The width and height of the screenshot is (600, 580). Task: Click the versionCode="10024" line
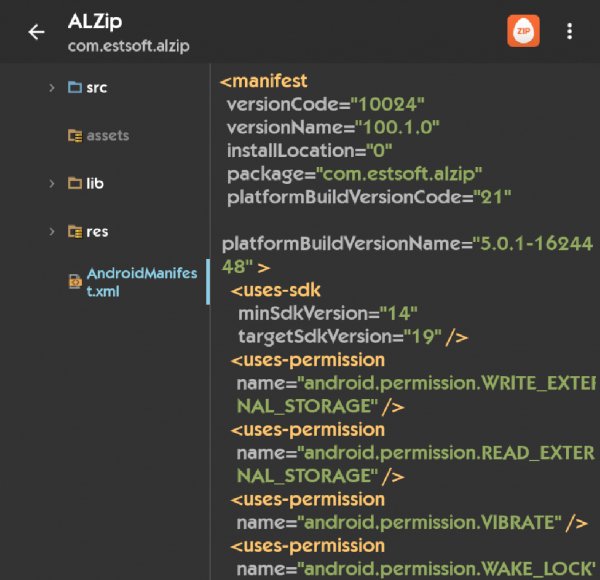(x=326, y=104)
